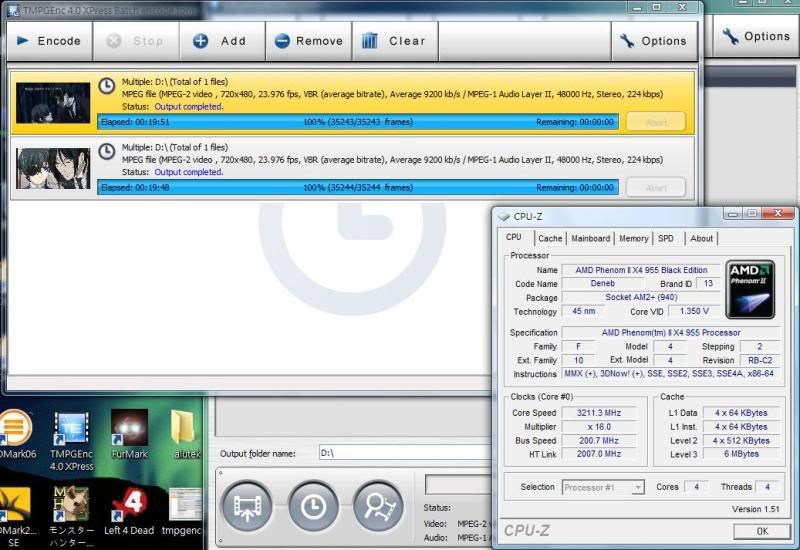Click the first job's Output completed status text

click(189, 107)
